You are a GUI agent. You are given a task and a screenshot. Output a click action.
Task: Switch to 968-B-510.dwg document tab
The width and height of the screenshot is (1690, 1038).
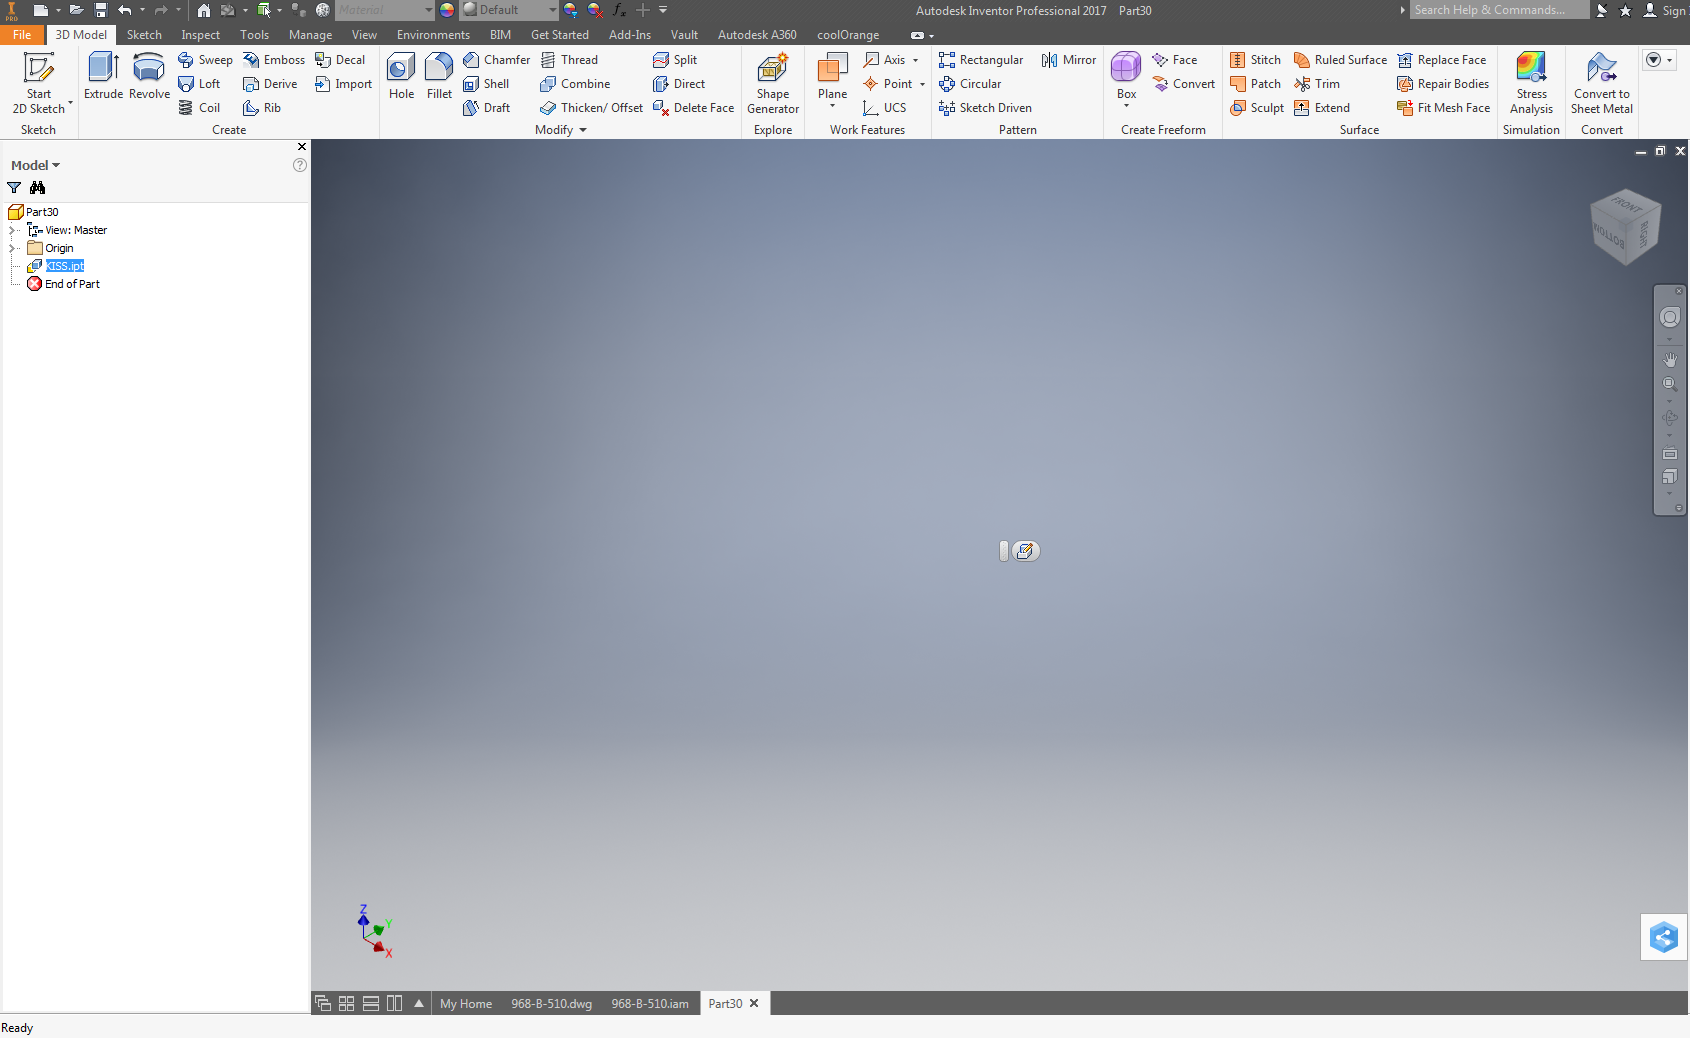(551, 1004)
